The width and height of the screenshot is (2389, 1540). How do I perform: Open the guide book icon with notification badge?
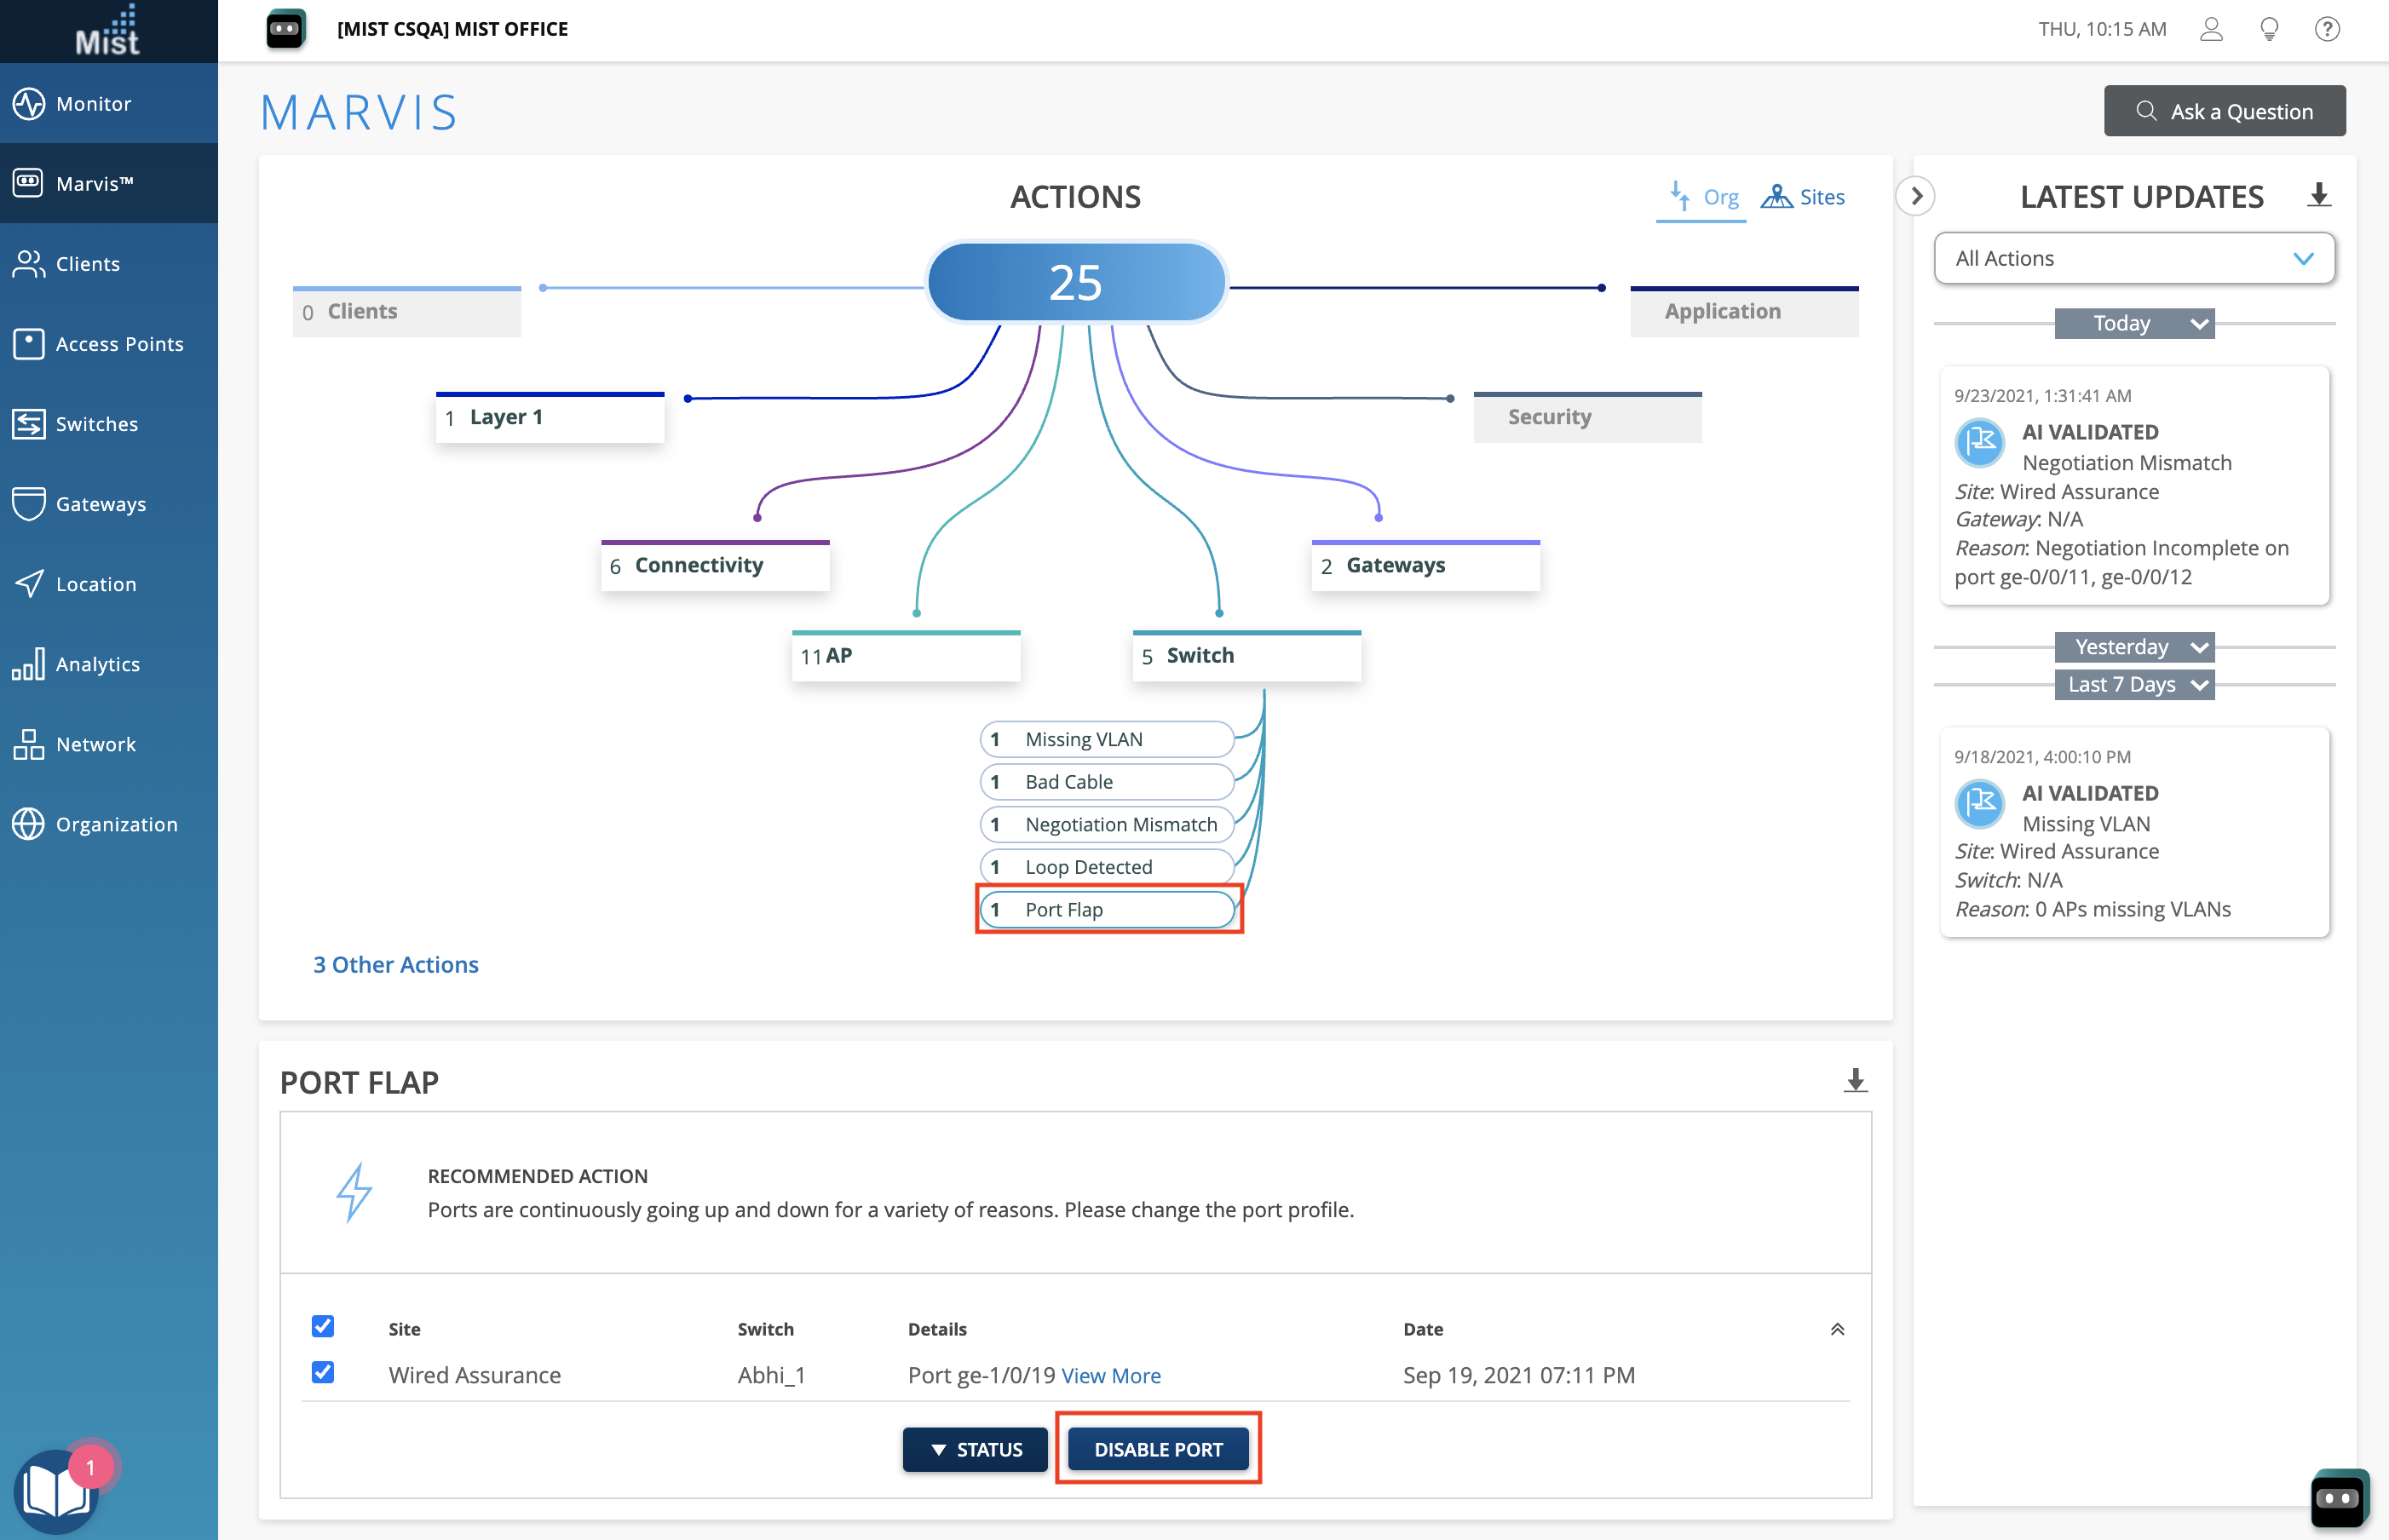[56, 1490]
